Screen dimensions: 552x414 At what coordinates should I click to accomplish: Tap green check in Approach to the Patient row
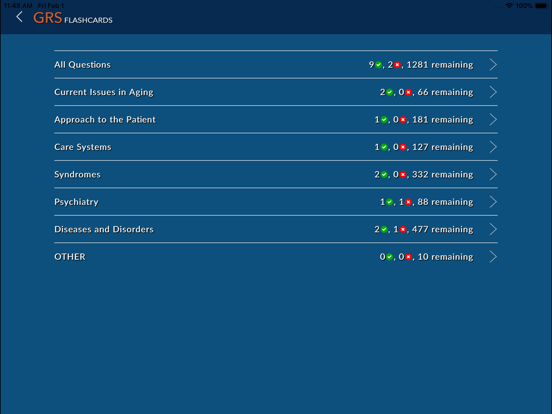(384, 120)
